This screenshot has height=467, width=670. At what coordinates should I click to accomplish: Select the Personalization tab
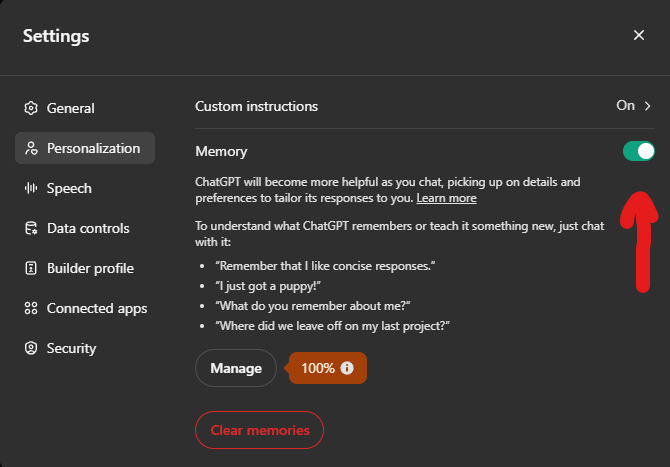pyautogui.click(x=85, y=148)
